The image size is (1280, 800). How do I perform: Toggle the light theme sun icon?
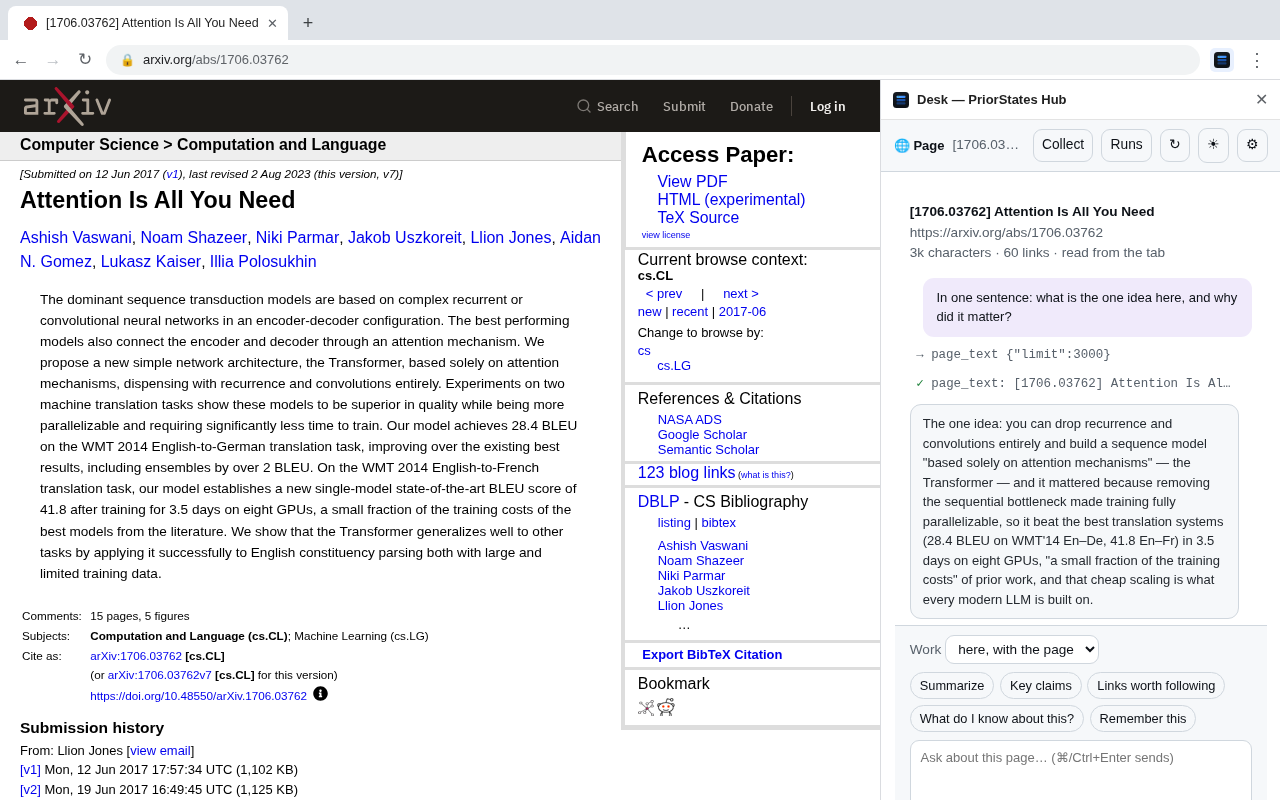pyautogui.click(x=1213, y=145)
